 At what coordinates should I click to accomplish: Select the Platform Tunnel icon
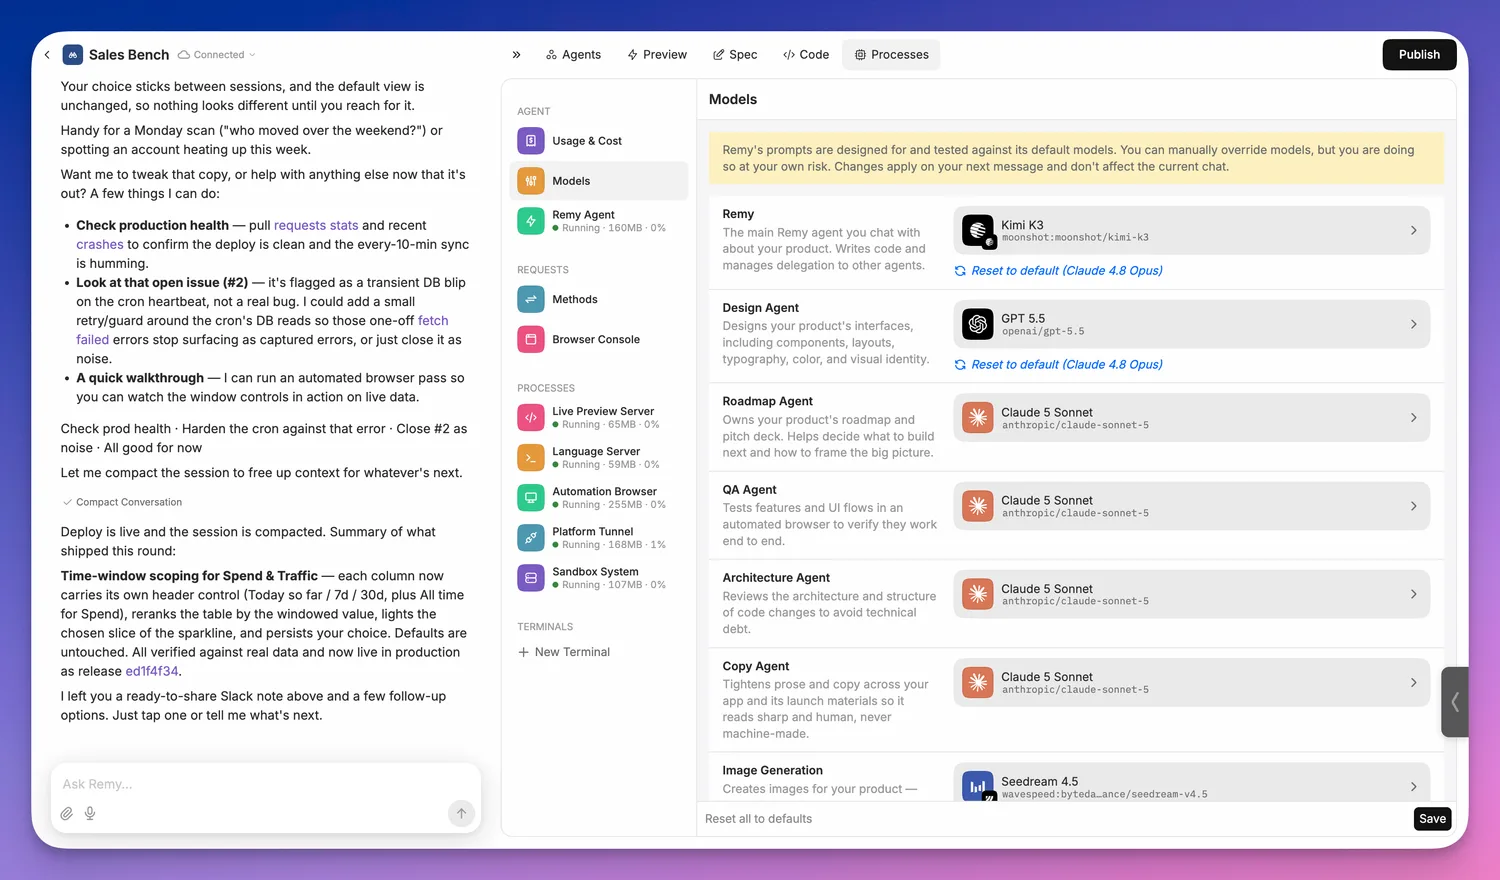[x=531, y=537]
